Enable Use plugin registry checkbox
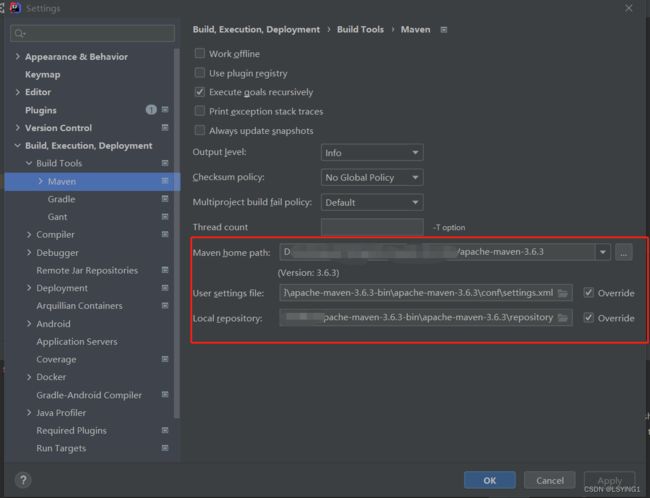The image size is (650, 498). coord(200,73)
